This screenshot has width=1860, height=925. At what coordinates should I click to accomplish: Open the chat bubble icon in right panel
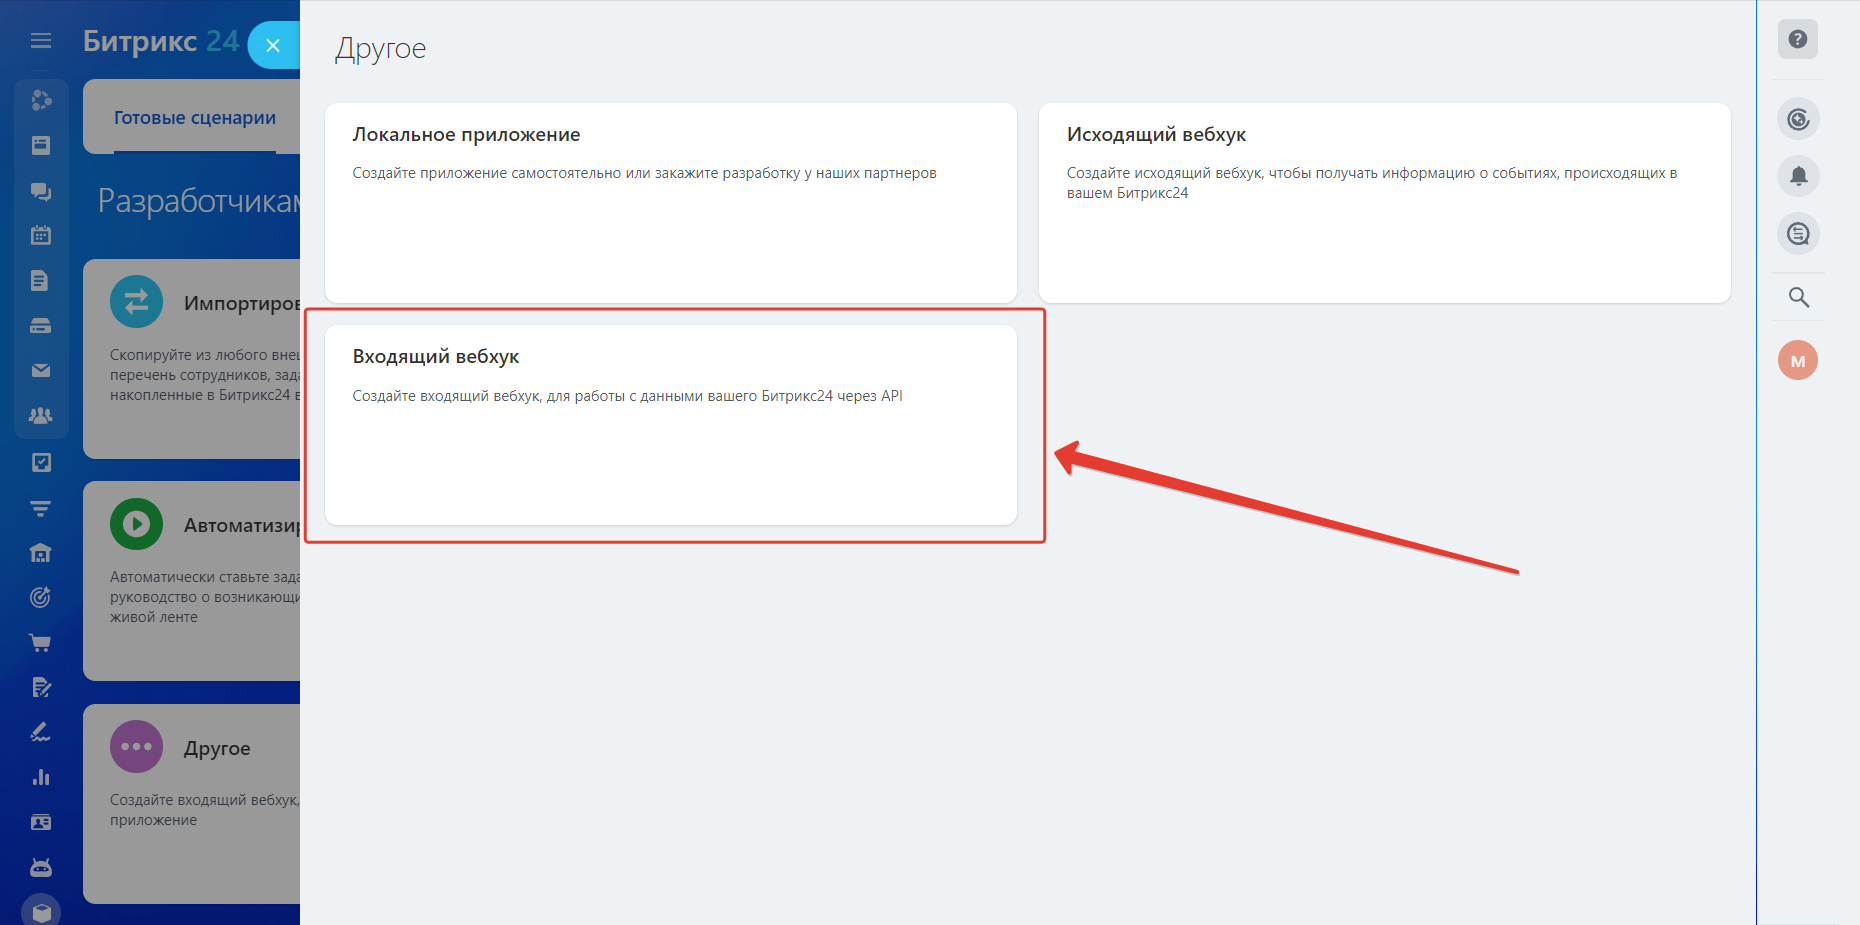pos(1798,234)
